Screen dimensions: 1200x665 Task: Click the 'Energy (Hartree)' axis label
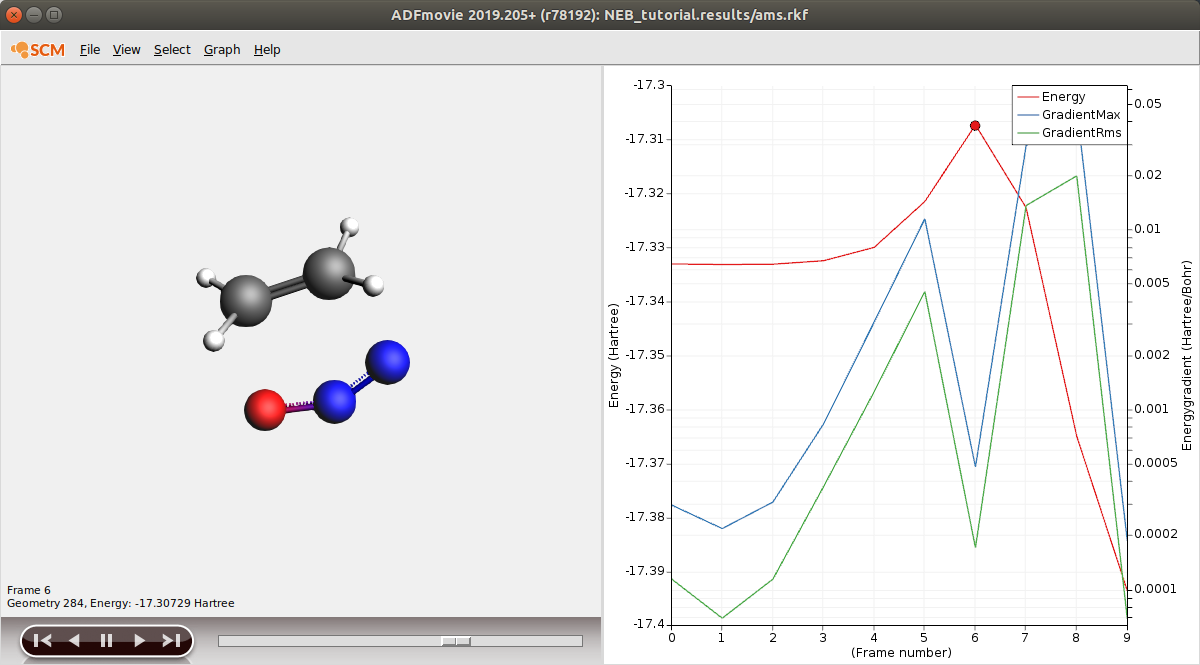(614, 356)
